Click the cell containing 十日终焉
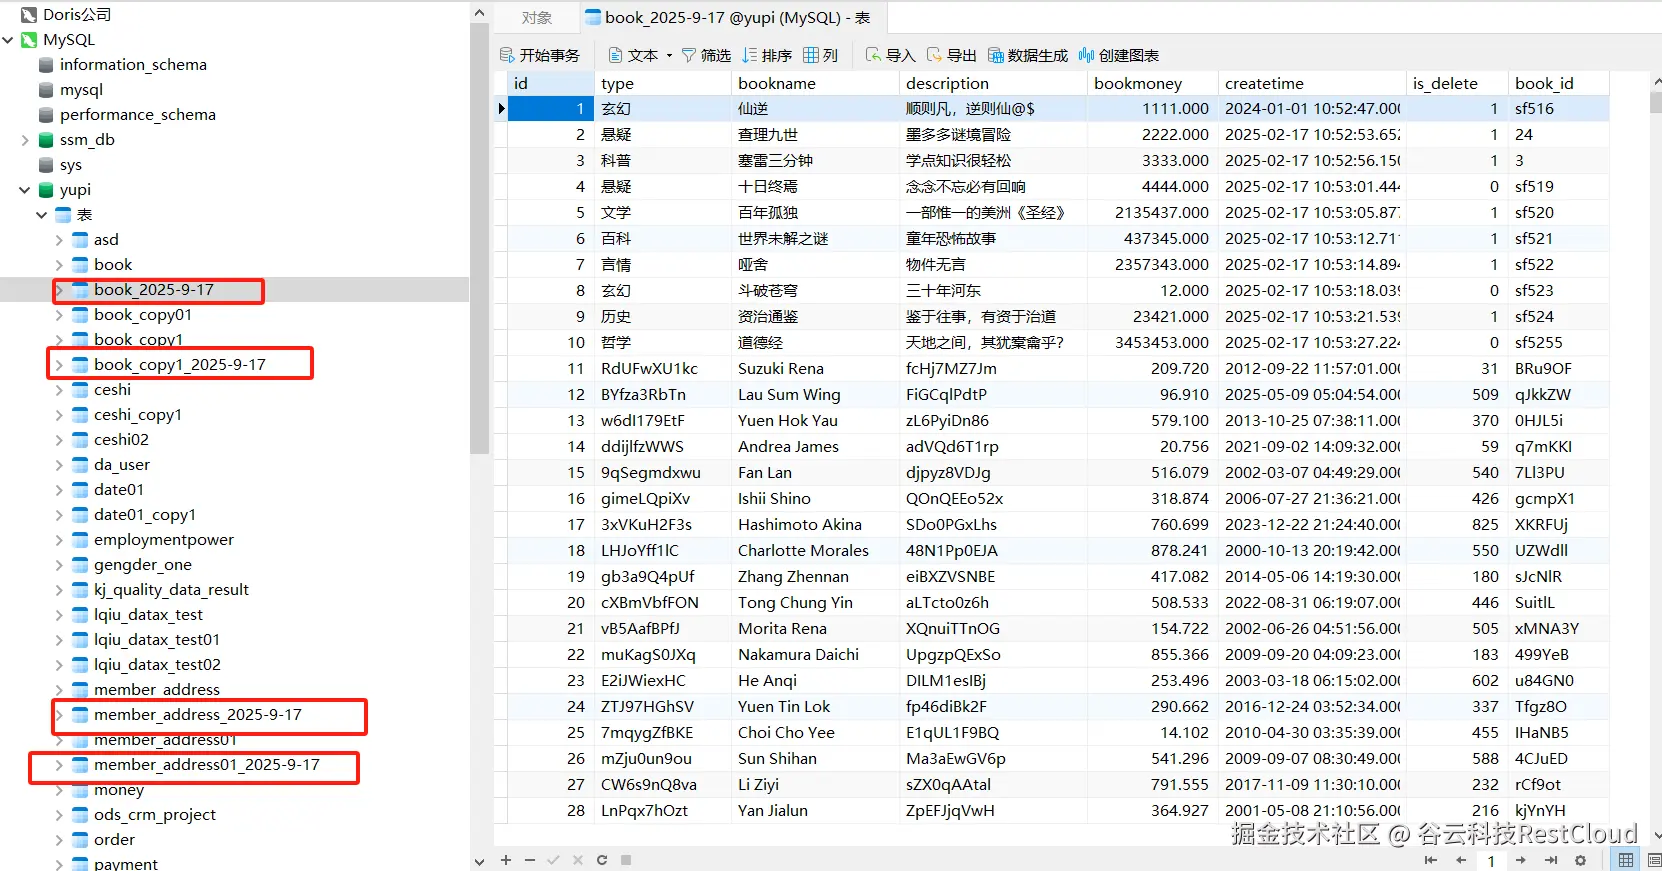This screenshot has width=1662, height=871. tap(815, 187)
